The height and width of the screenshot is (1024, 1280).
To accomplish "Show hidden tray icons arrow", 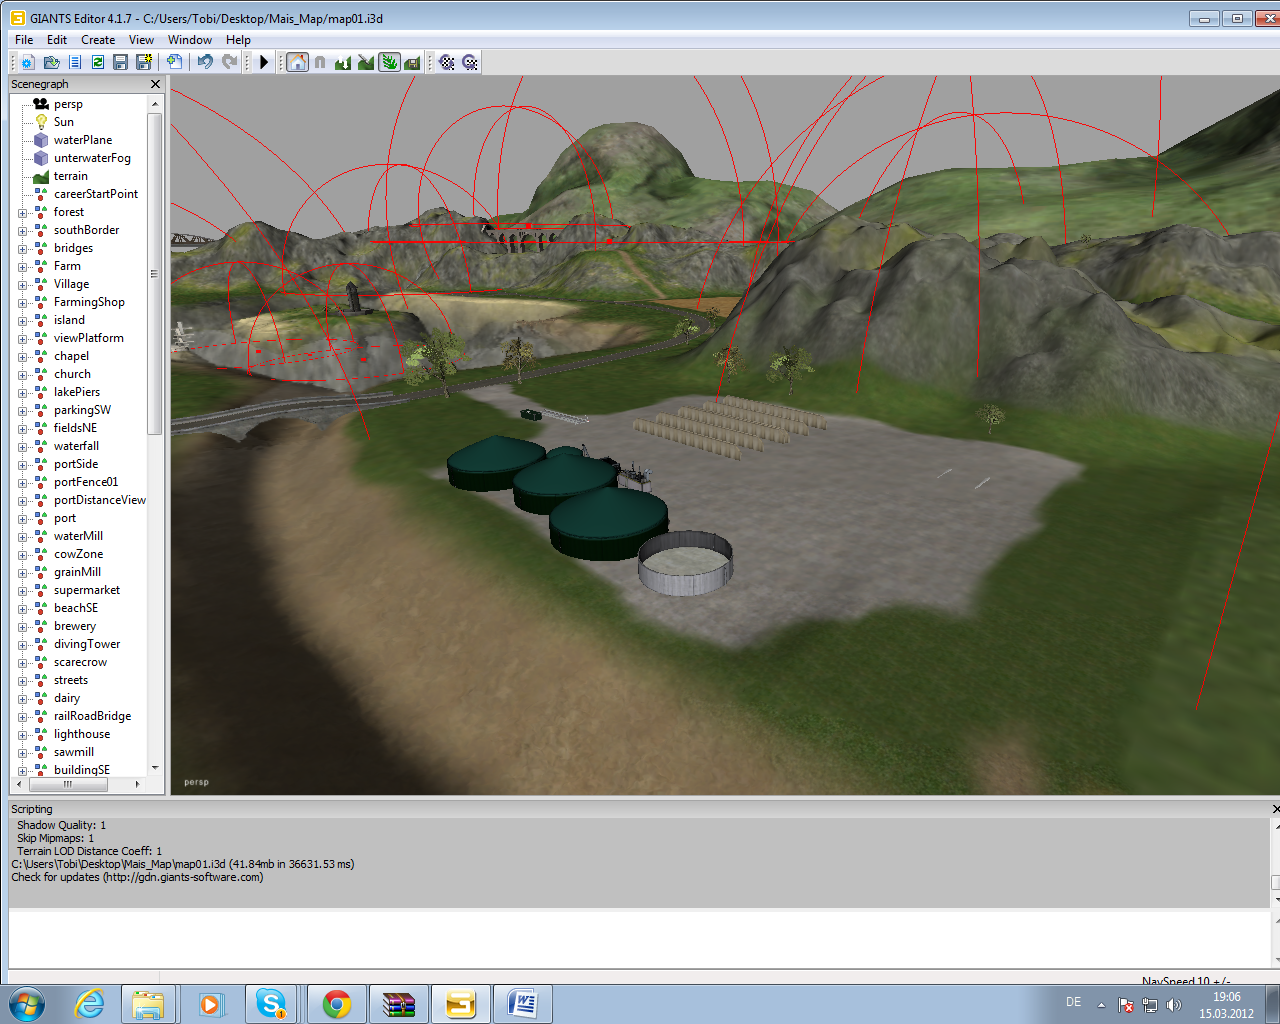I will (1101, 1005).
